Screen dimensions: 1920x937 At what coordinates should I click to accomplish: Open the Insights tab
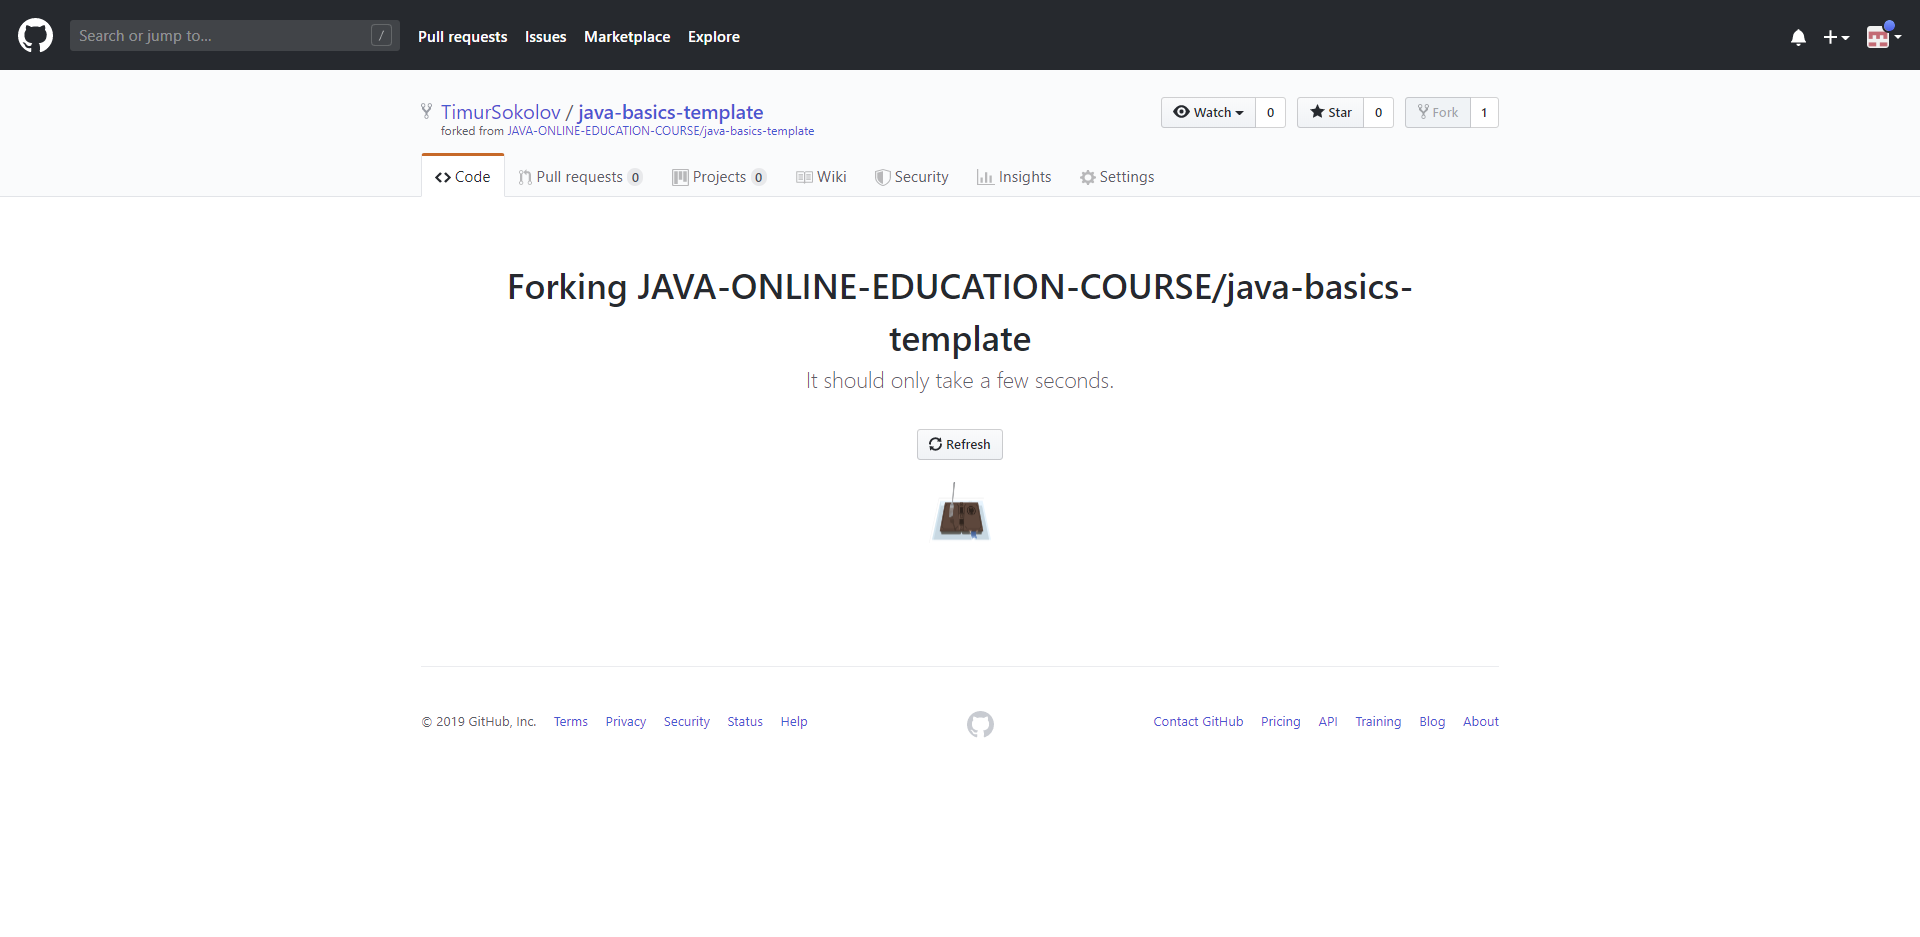tap(1014, 177)
